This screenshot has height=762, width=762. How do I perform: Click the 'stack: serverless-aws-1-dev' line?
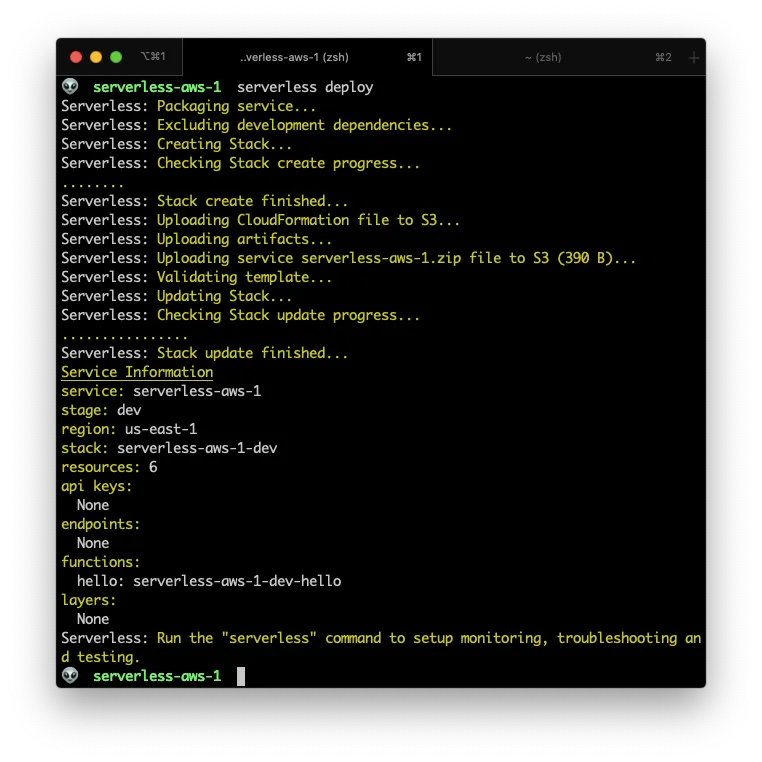coord(169,448)
